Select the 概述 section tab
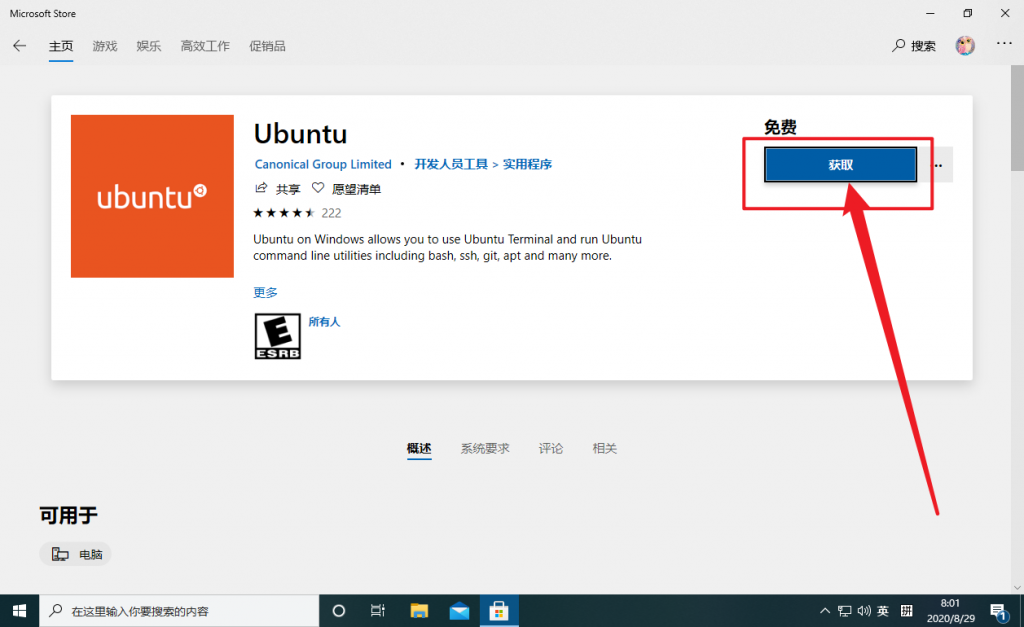 click(x=419, y=449)
